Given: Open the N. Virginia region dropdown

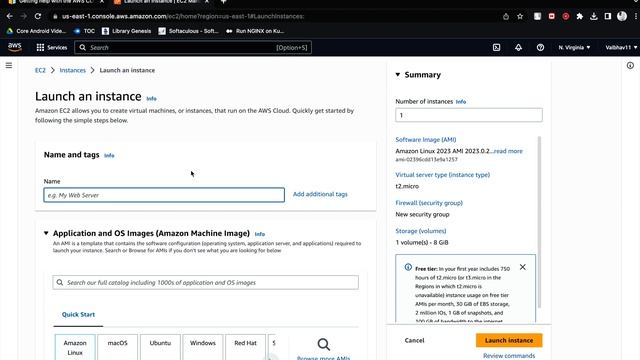Looking at the screenshot, I should pyautogui.click(x=574, y=47).
